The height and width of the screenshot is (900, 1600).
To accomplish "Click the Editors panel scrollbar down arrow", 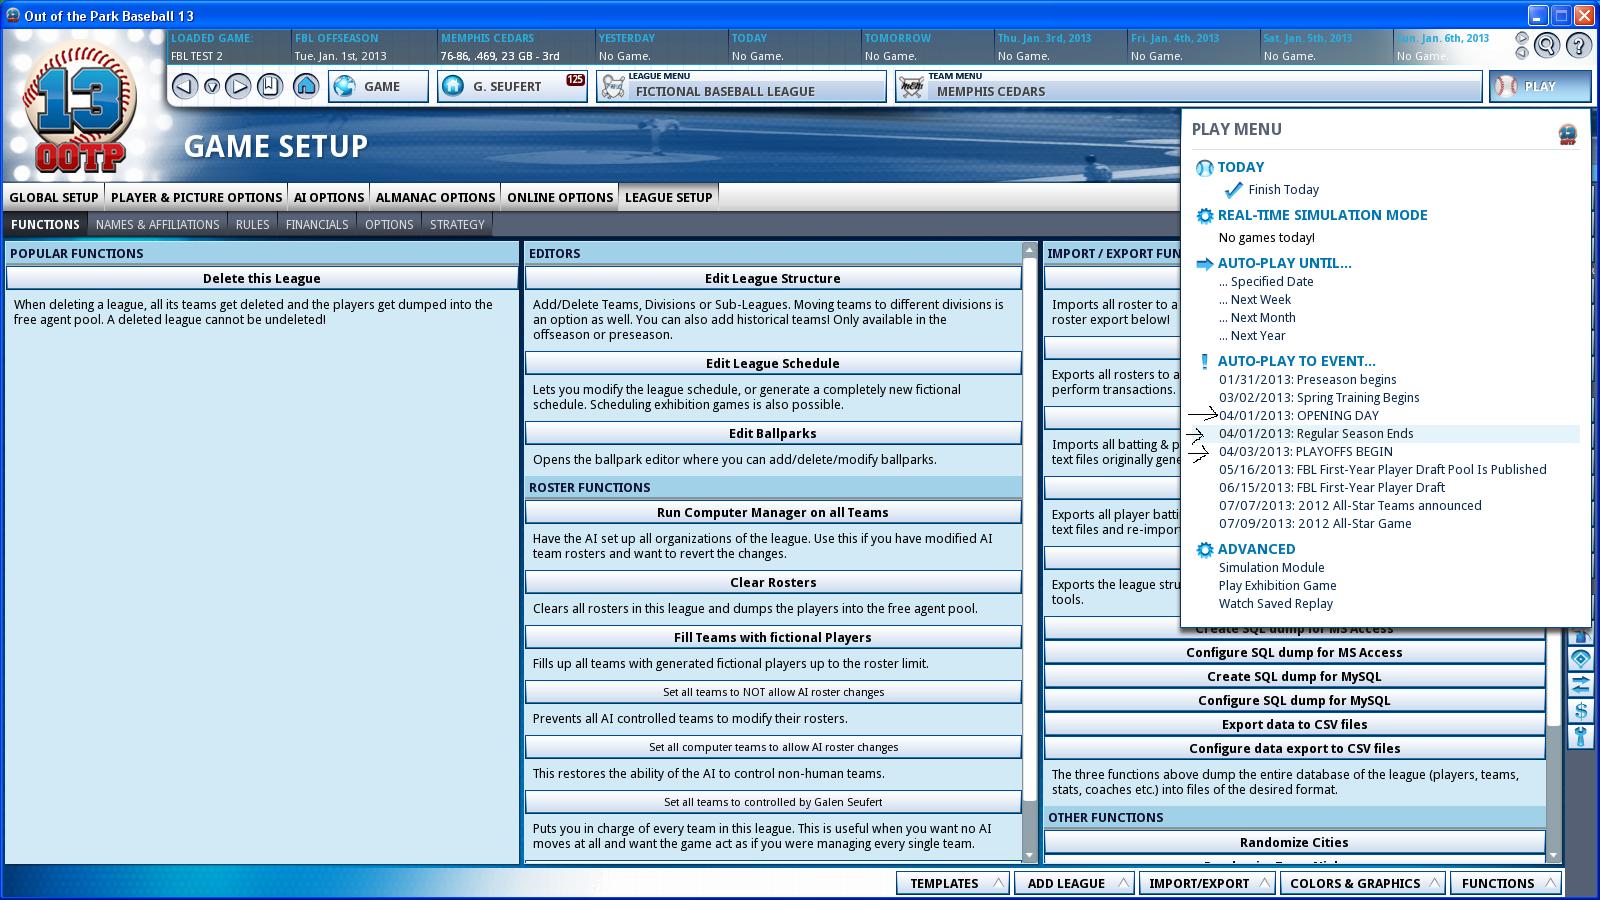I will pyautogui.click(x=1030, y=855).
